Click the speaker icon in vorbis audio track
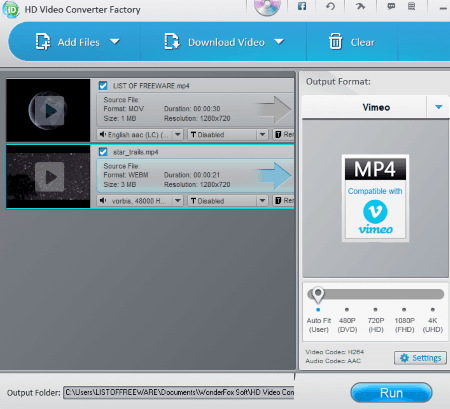 click(x=103, y=201)
